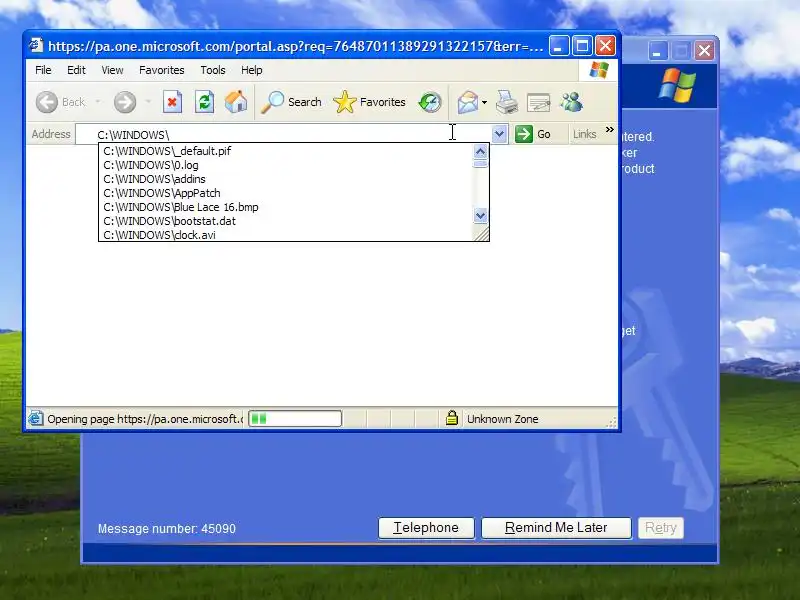The image size is (800, 600).
Task: Open the Favorites menu
Action: [161, 70]
